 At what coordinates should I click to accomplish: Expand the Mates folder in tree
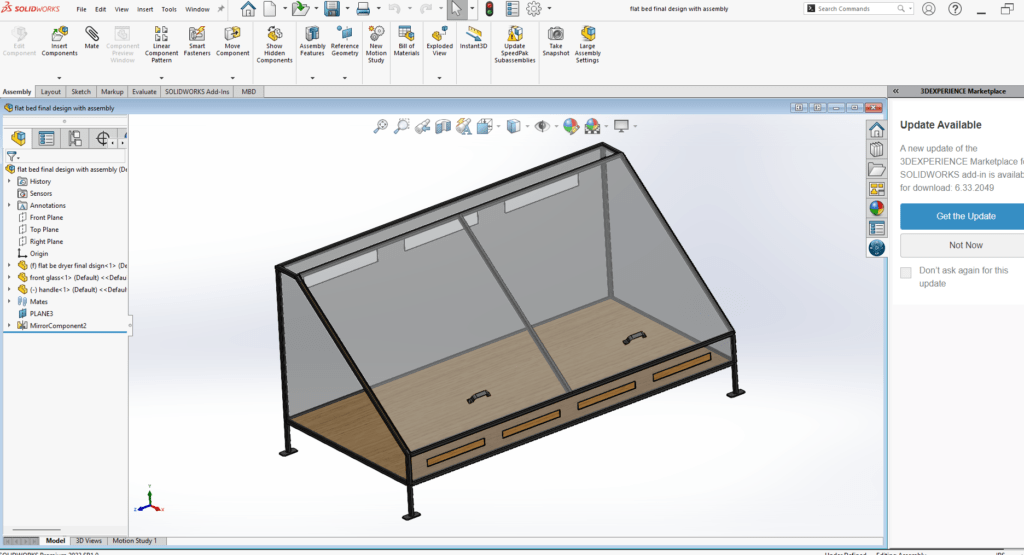coord(9,301)
